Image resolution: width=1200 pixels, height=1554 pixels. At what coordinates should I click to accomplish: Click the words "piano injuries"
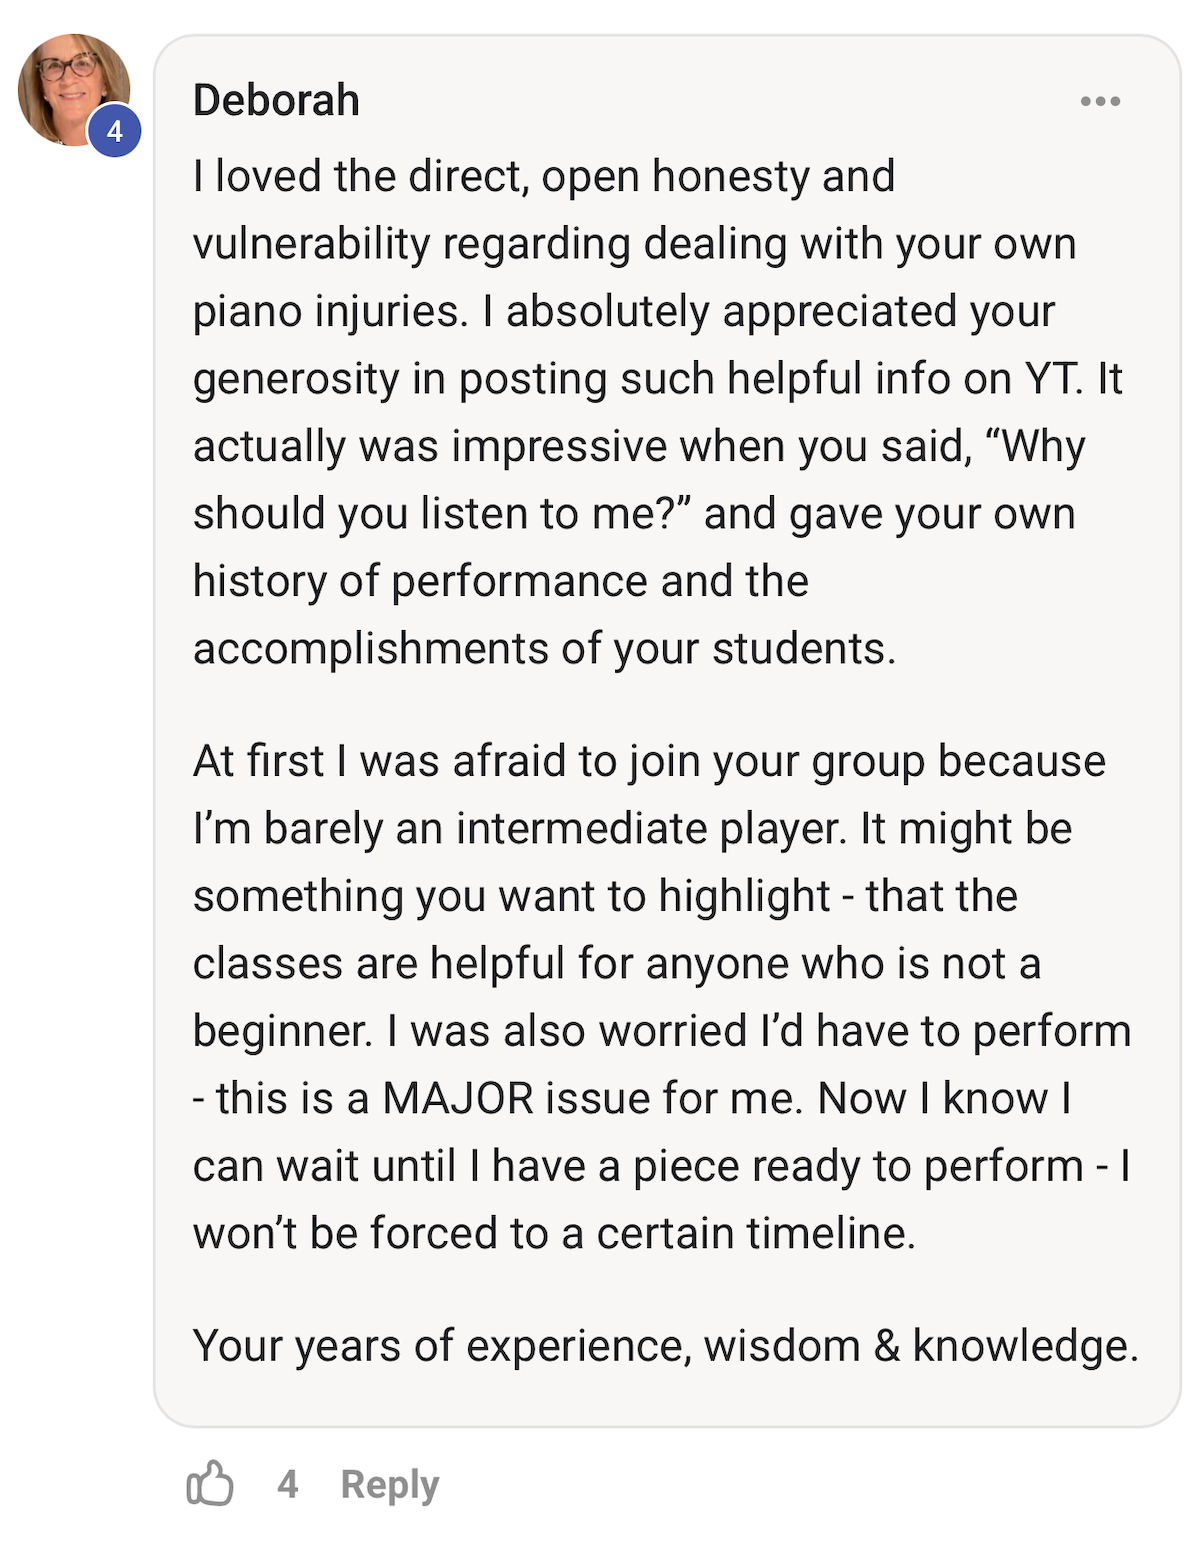point(329,312)
